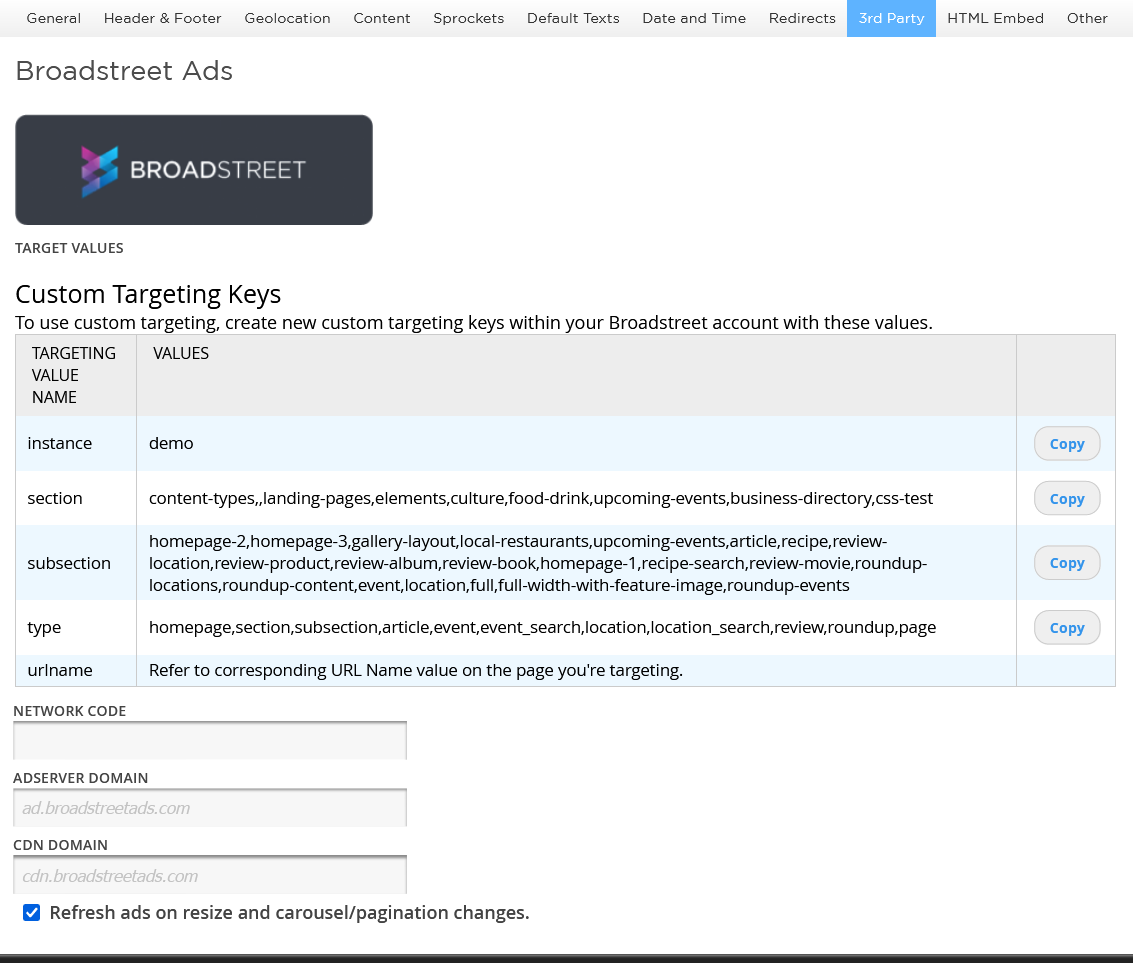Switch to Date and Time tab

[x=694, y=18]
